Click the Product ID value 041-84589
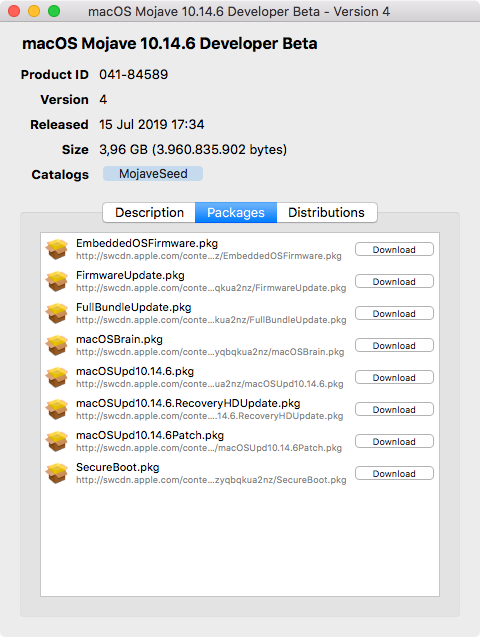The image size is (480, 637). click(134, 75)
